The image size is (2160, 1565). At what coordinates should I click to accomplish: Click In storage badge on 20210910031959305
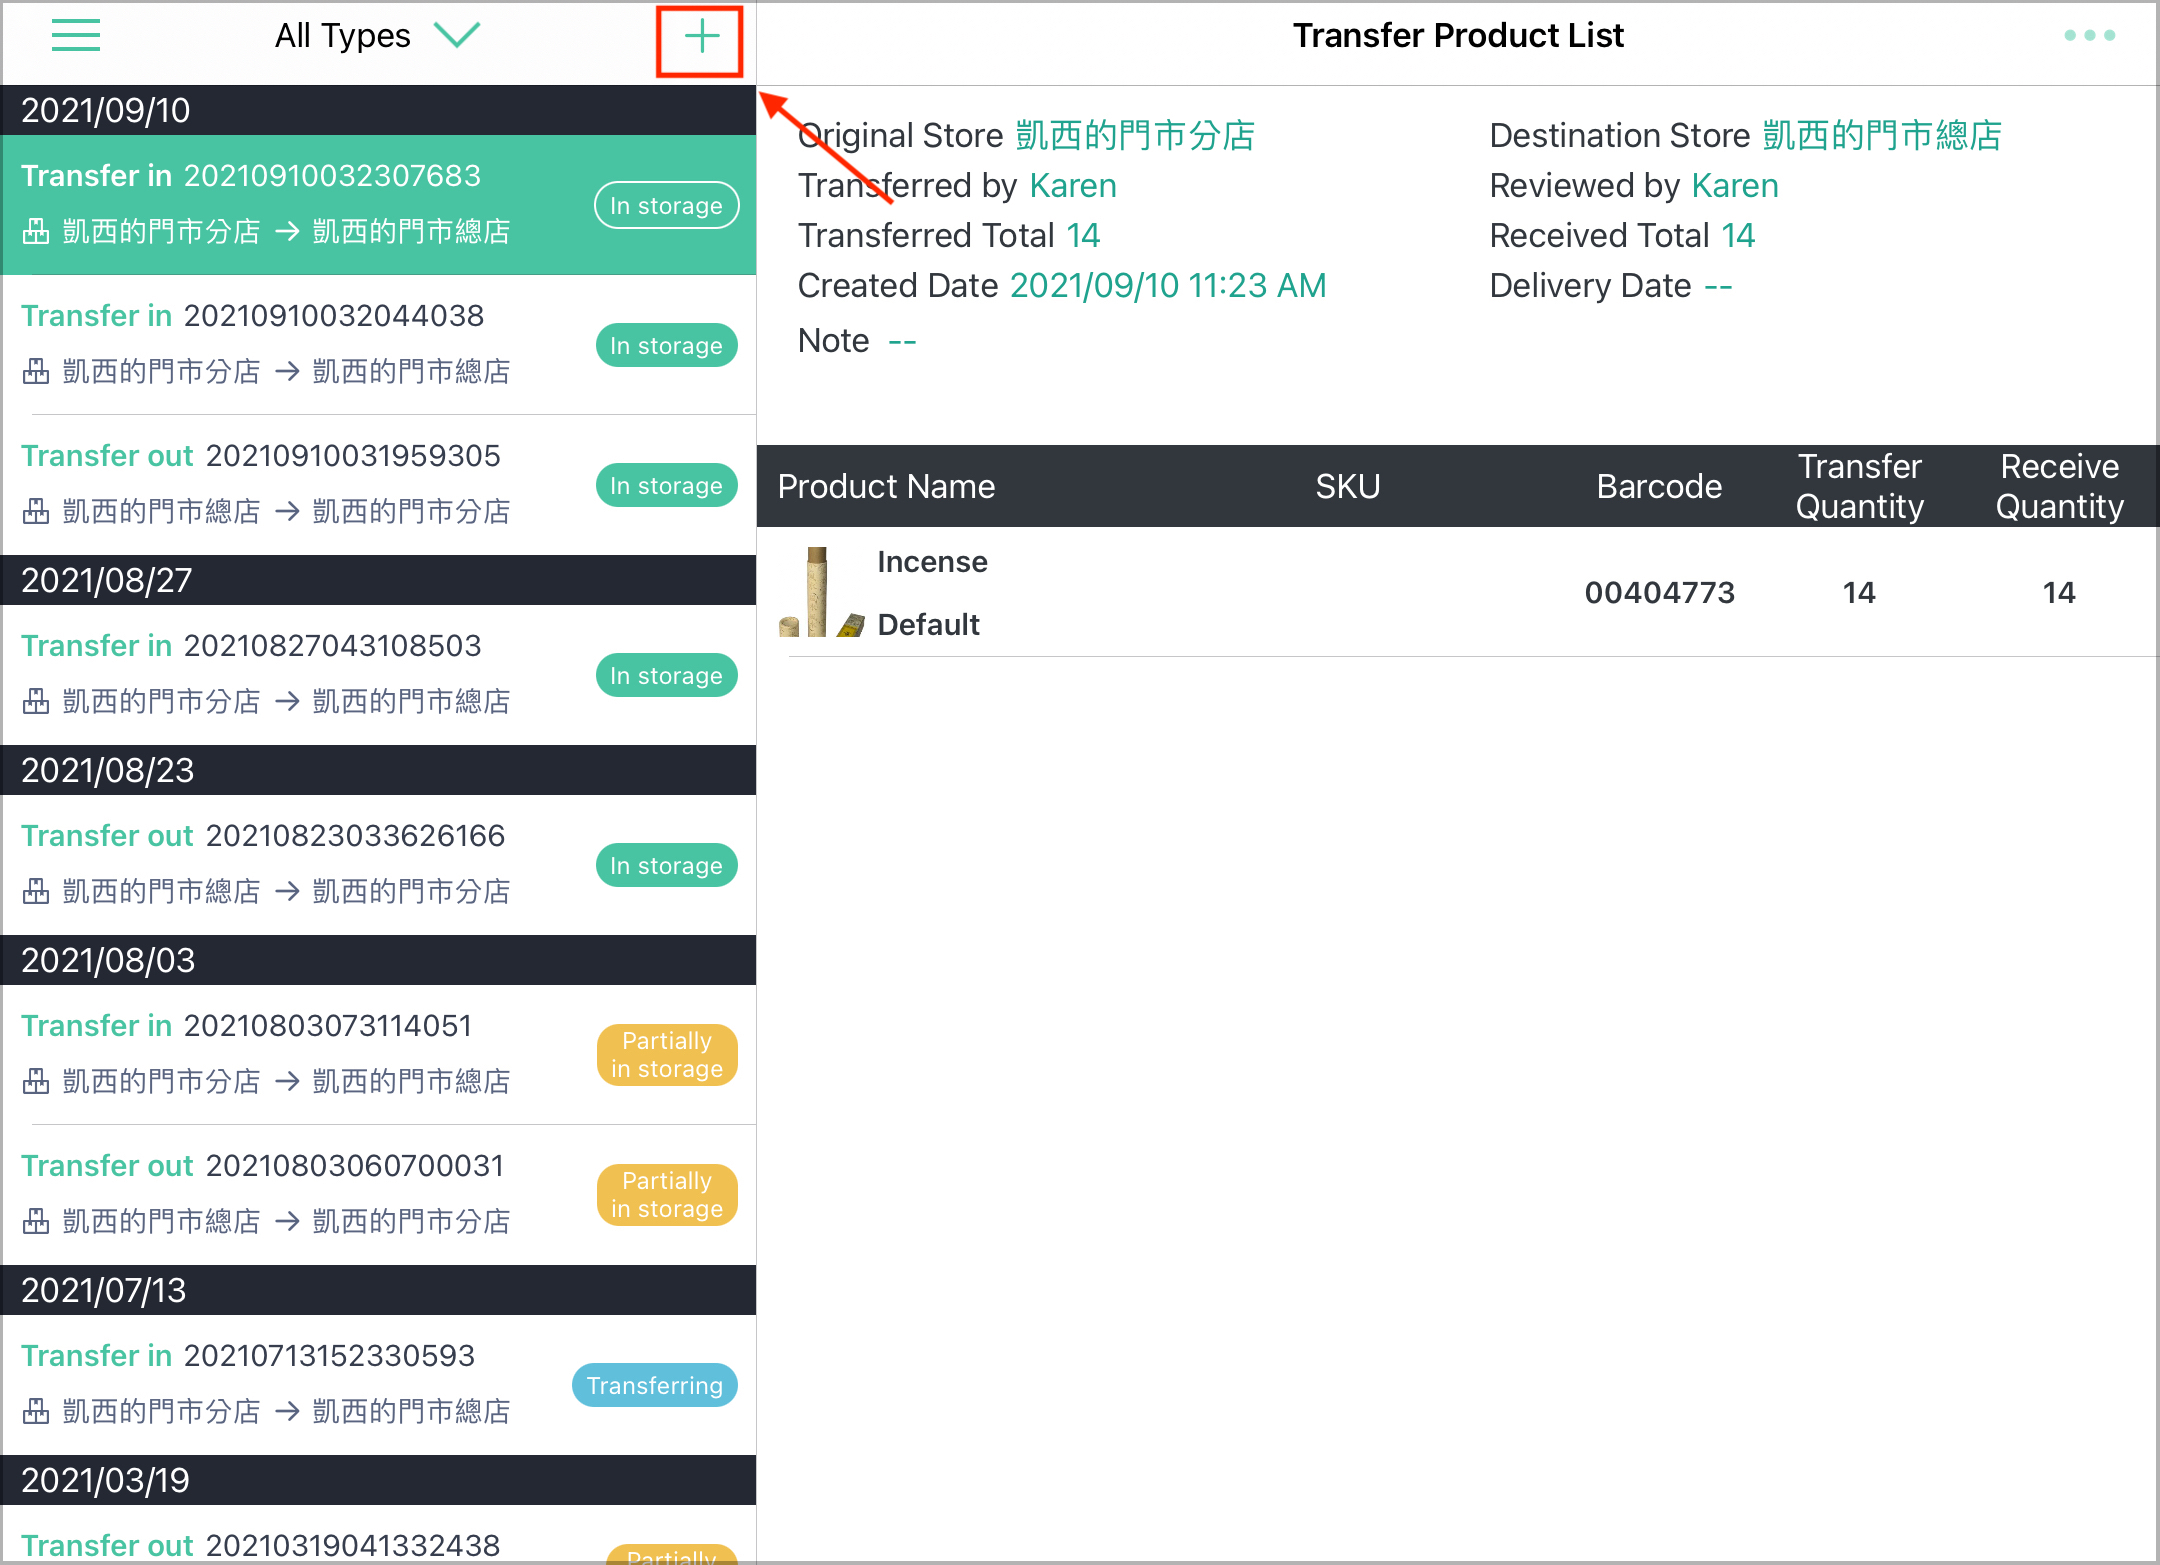coord(666,485)
